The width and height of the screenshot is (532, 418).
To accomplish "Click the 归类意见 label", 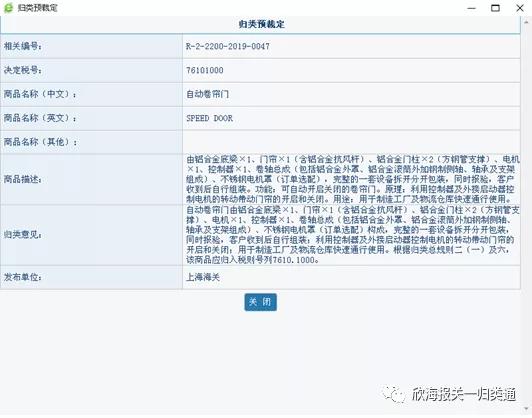I will click(x=22, y=235).
